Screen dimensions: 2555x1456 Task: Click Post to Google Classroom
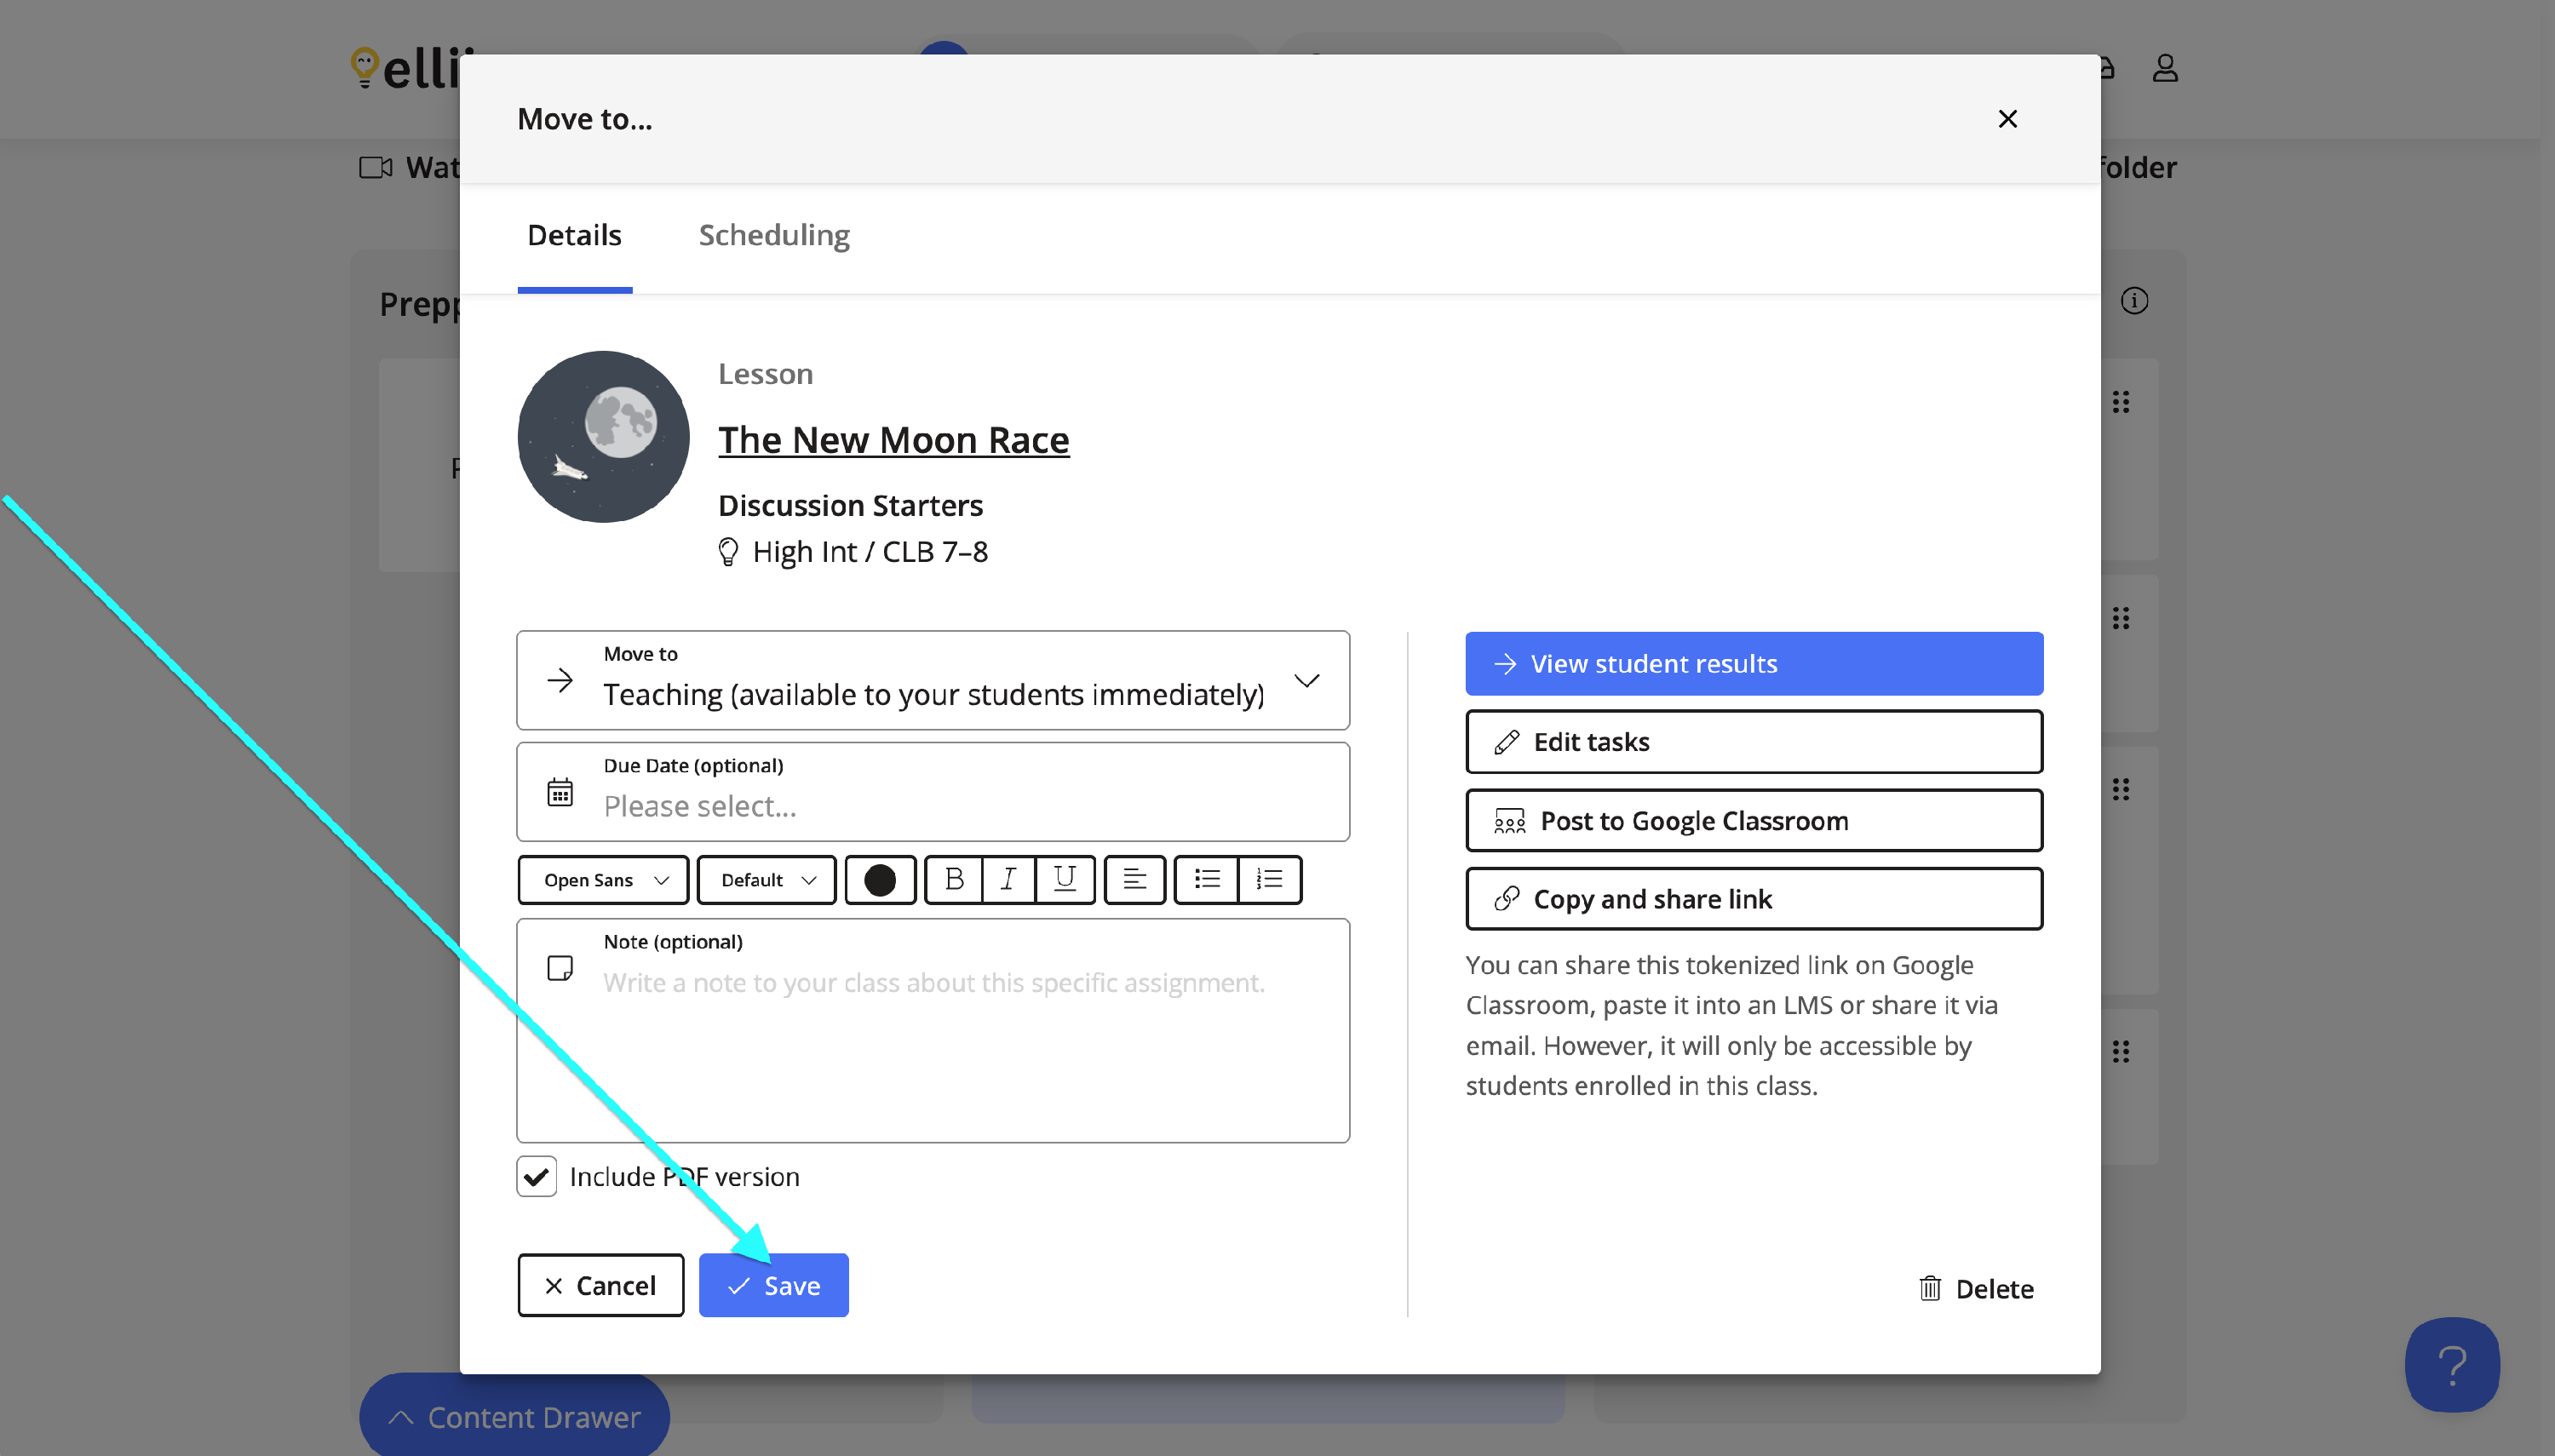tap(1753, 821)
